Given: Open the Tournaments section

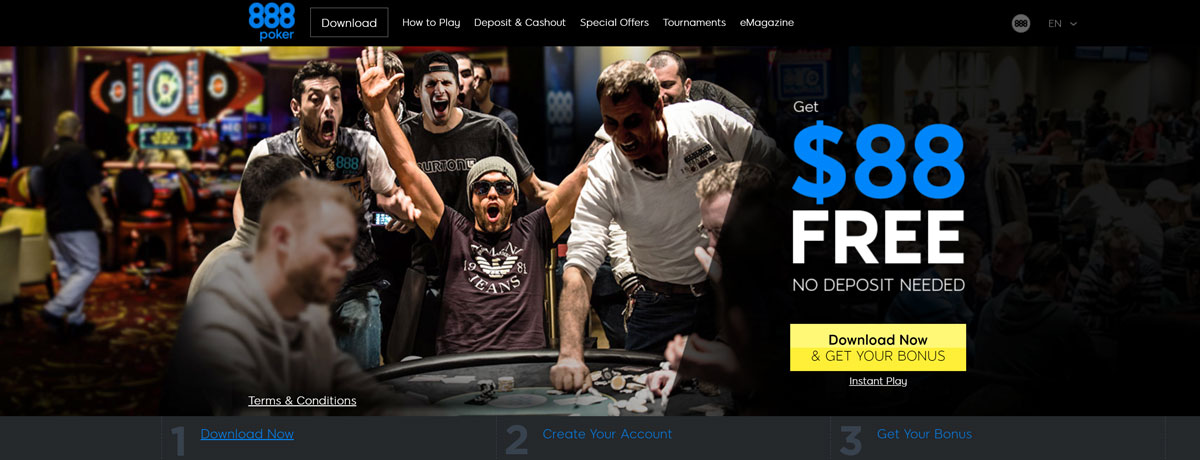Looking at the screenshot, I should click(x=694, y=22).
